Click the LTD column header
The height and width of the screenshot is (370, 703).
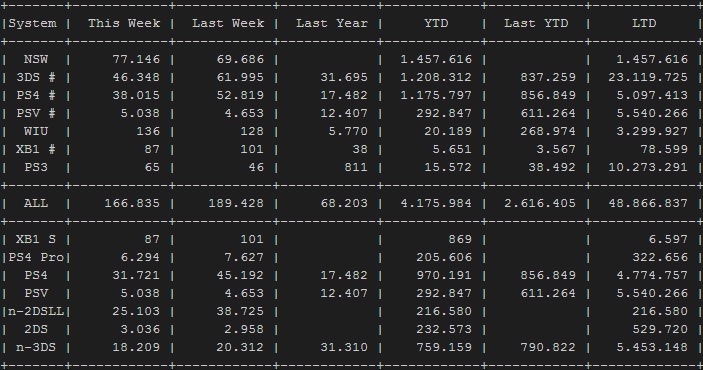[x=644, y=23]
